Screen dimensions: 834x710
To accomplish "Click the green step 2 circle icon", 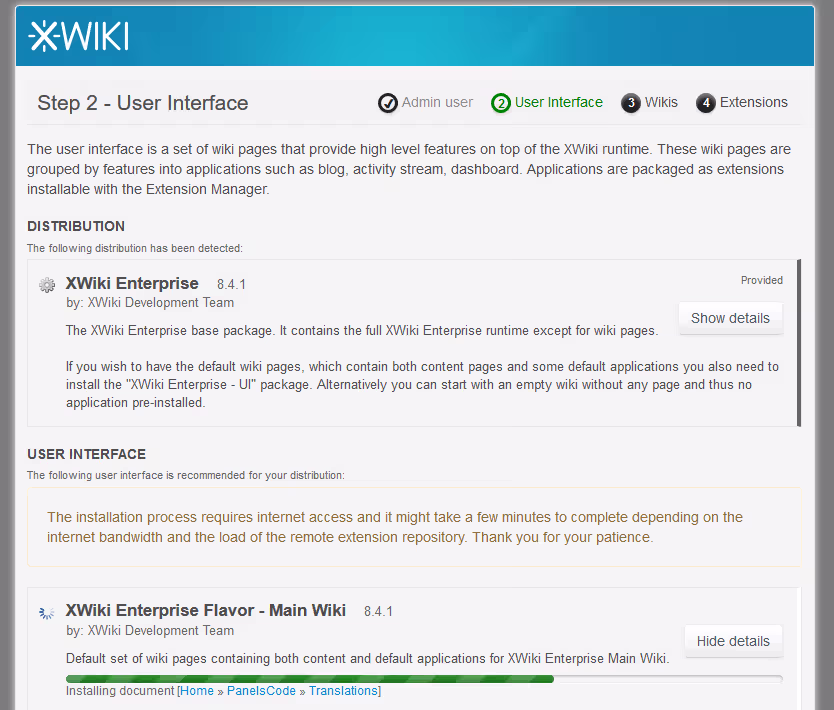I will point(501,103).
